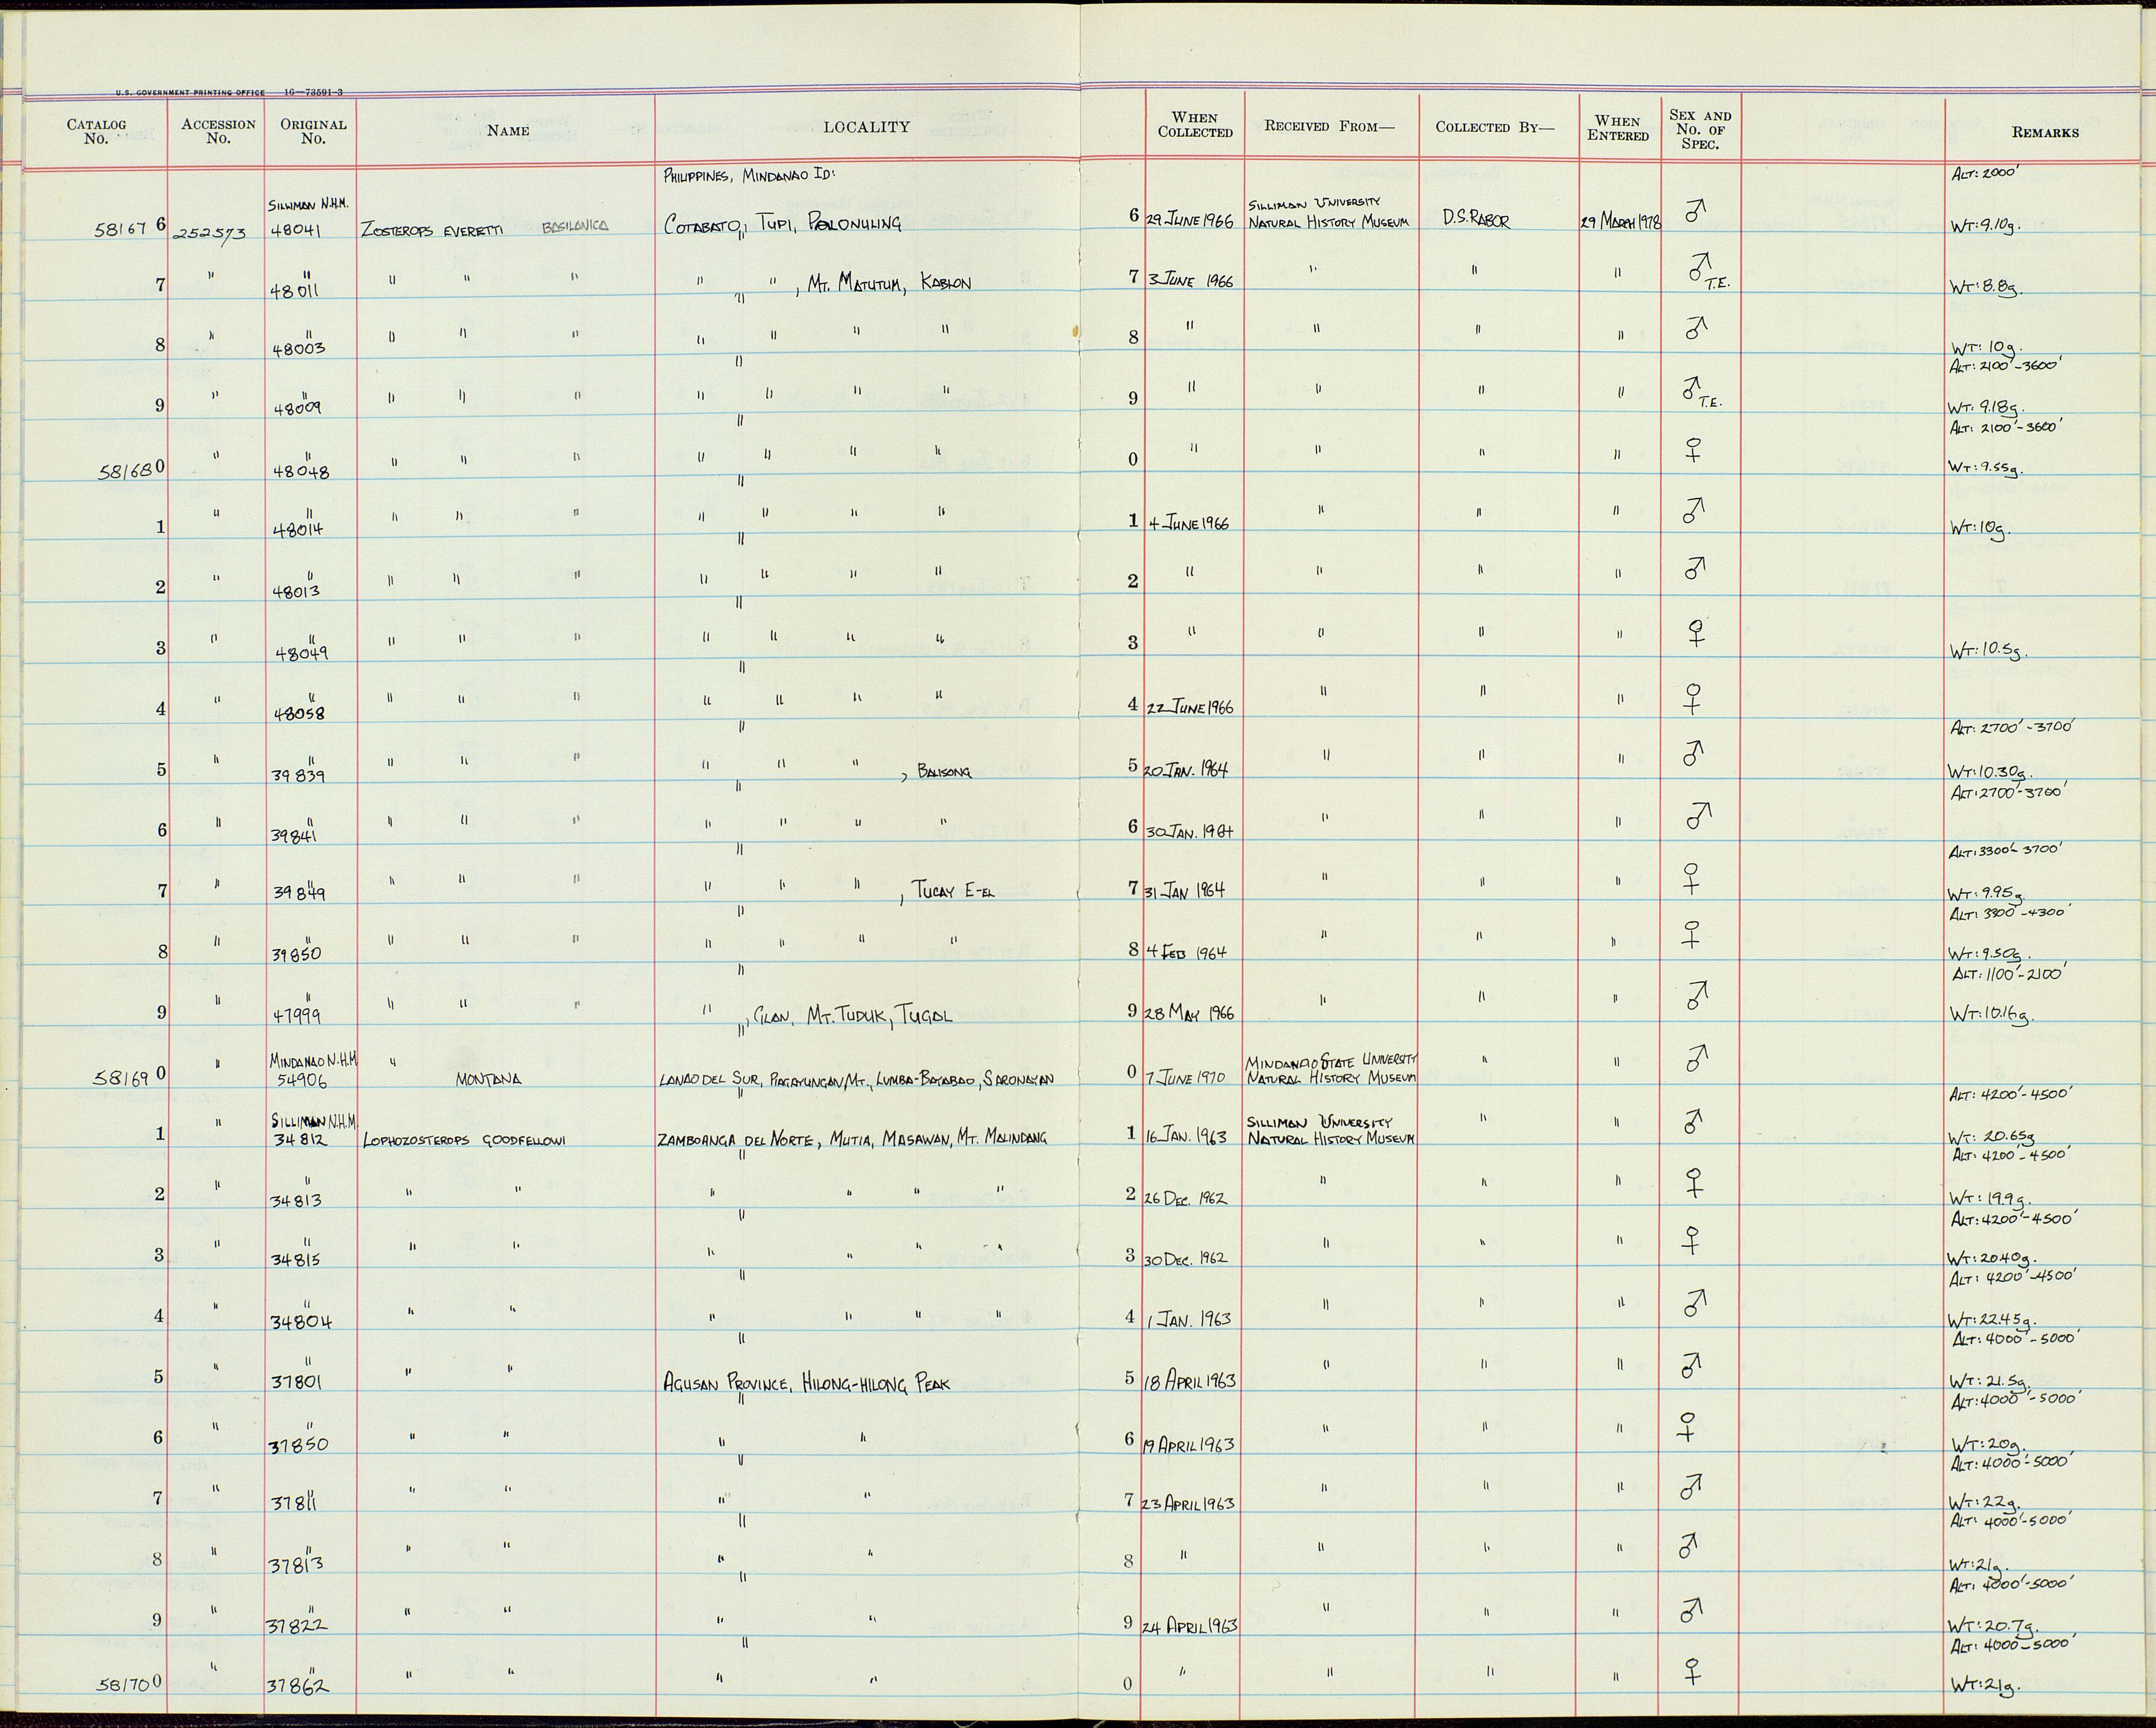Select the Original No. column header

tap(313, 131)
